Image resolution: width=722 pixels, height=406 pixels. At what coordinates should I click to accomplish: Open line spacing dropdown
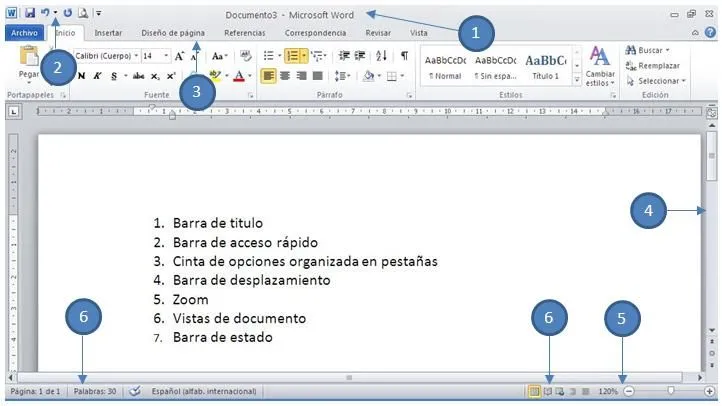pyautogui.click(x=343, y=76)
